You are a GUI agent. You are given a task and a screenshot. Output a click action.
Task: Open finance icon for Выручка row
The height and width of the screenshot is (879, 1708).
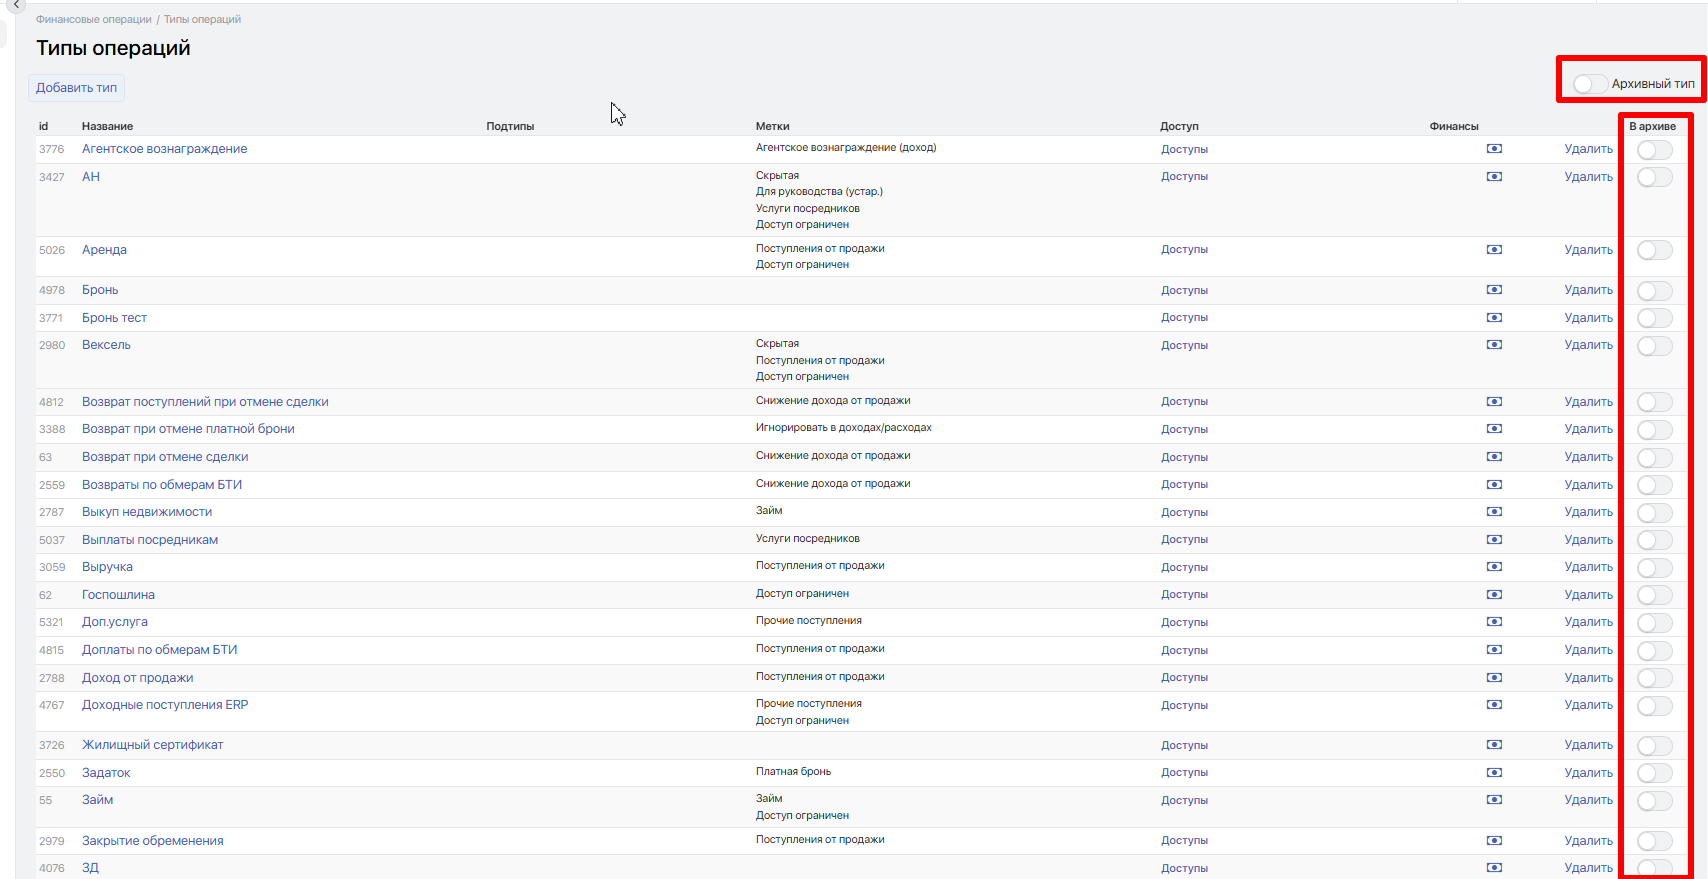tap(1494, 567)
